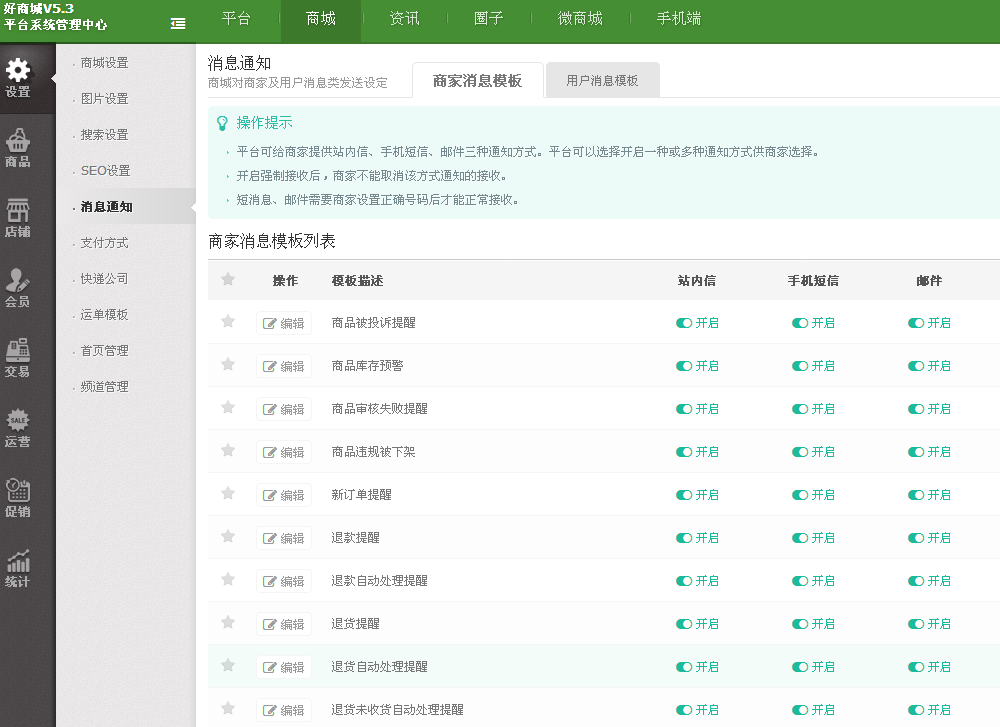Switch to the 手机端 top menu
The image size is (1000, 727).
pos(679,18)
